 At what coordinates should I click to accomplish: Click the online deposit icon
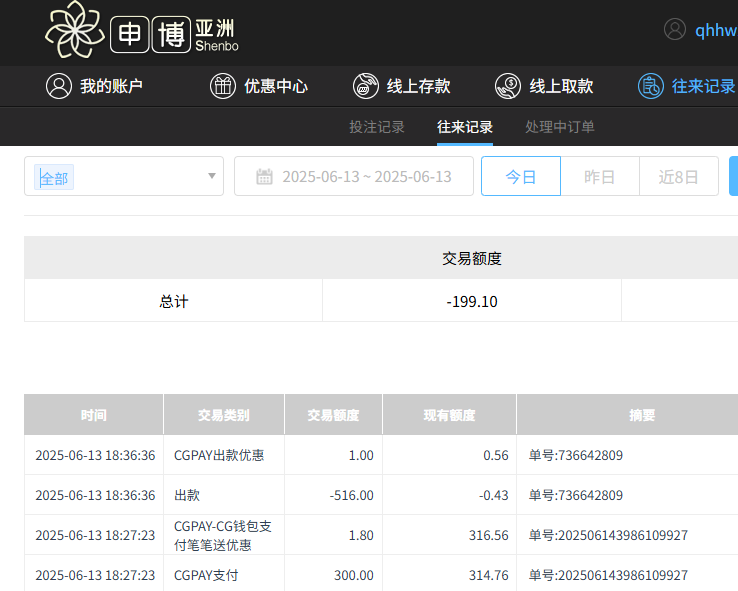366,86
